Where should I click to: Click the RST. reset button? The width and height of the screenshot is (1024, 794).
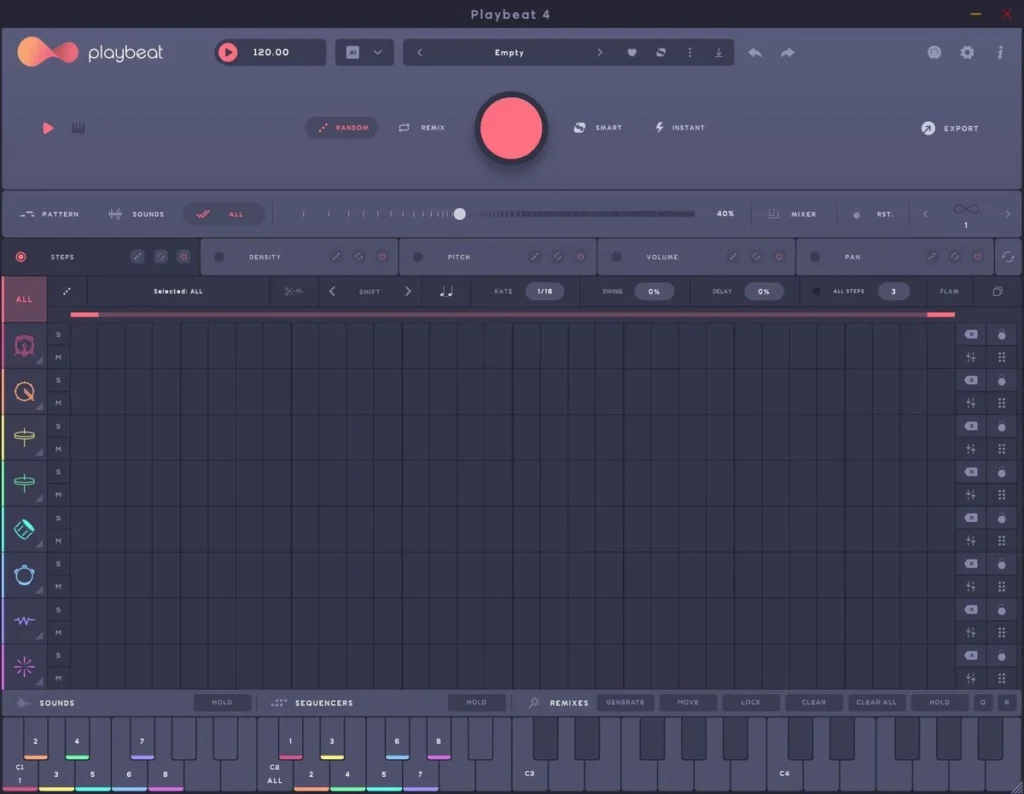pyautogui.click(x=874, y=214)
